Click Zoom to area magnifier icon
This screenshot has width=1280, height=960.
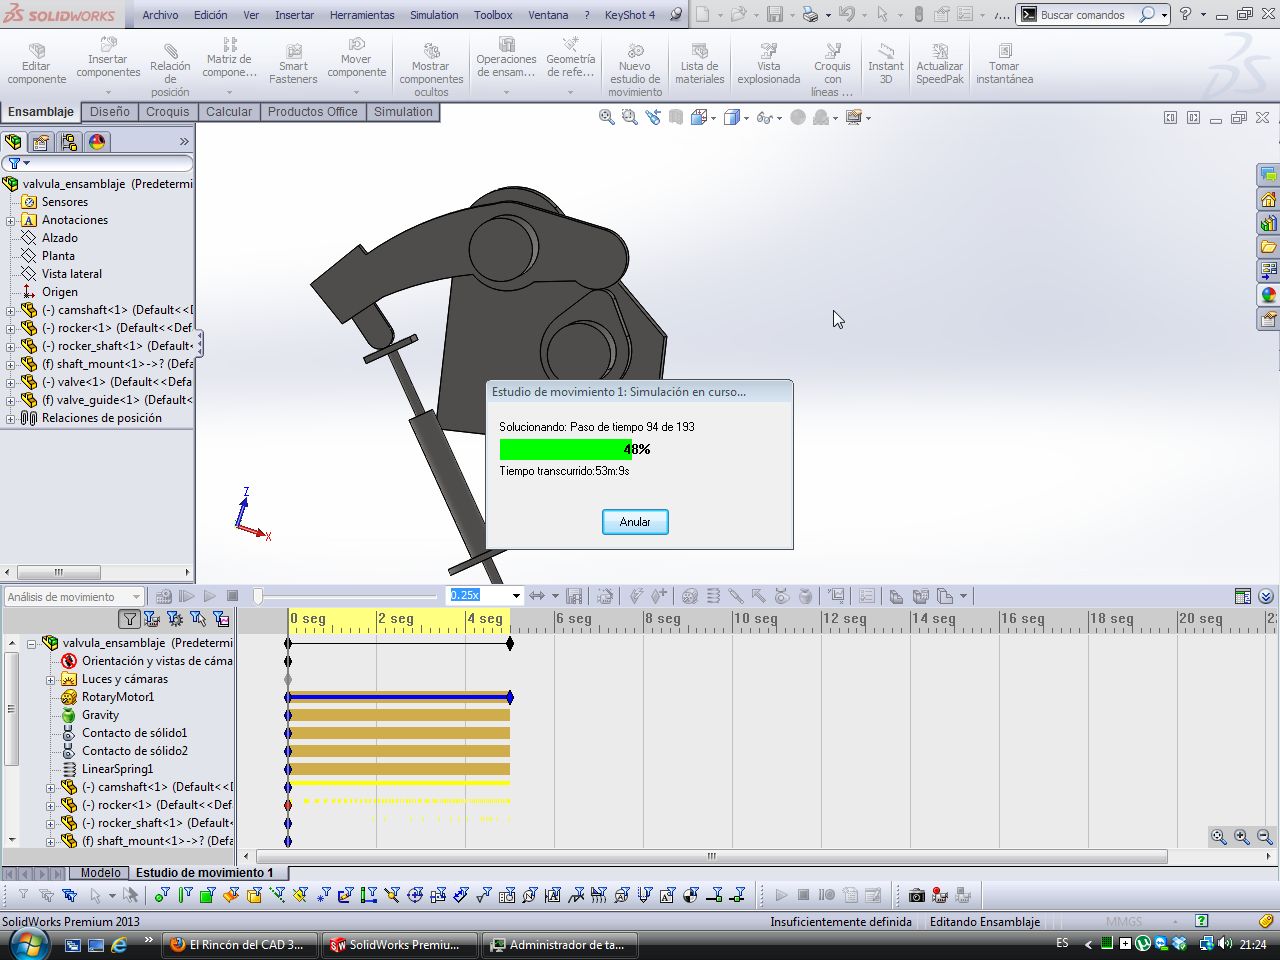(x=629, y=117)
